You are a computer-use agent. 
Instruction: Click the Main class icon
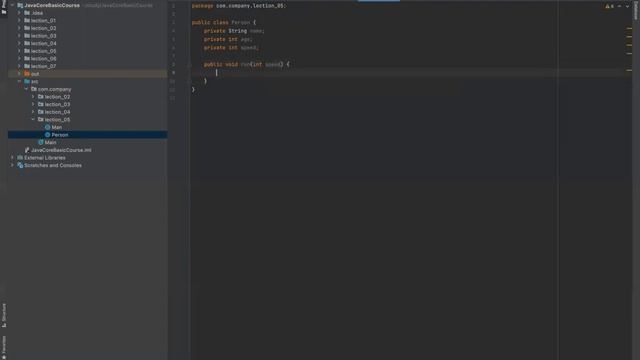pos(41,142)
